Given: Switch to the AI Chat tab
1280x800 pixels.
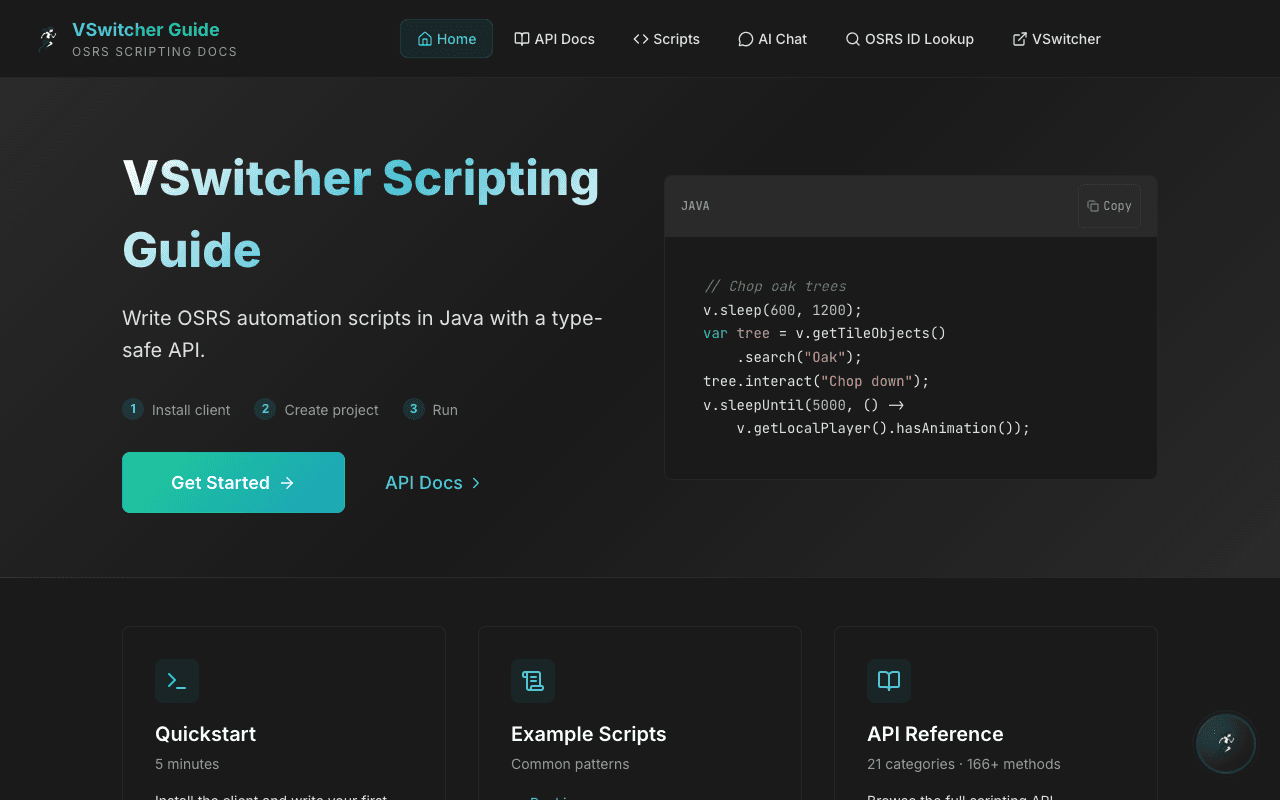Looking at the screenshot, I should [x=772, y=39].
